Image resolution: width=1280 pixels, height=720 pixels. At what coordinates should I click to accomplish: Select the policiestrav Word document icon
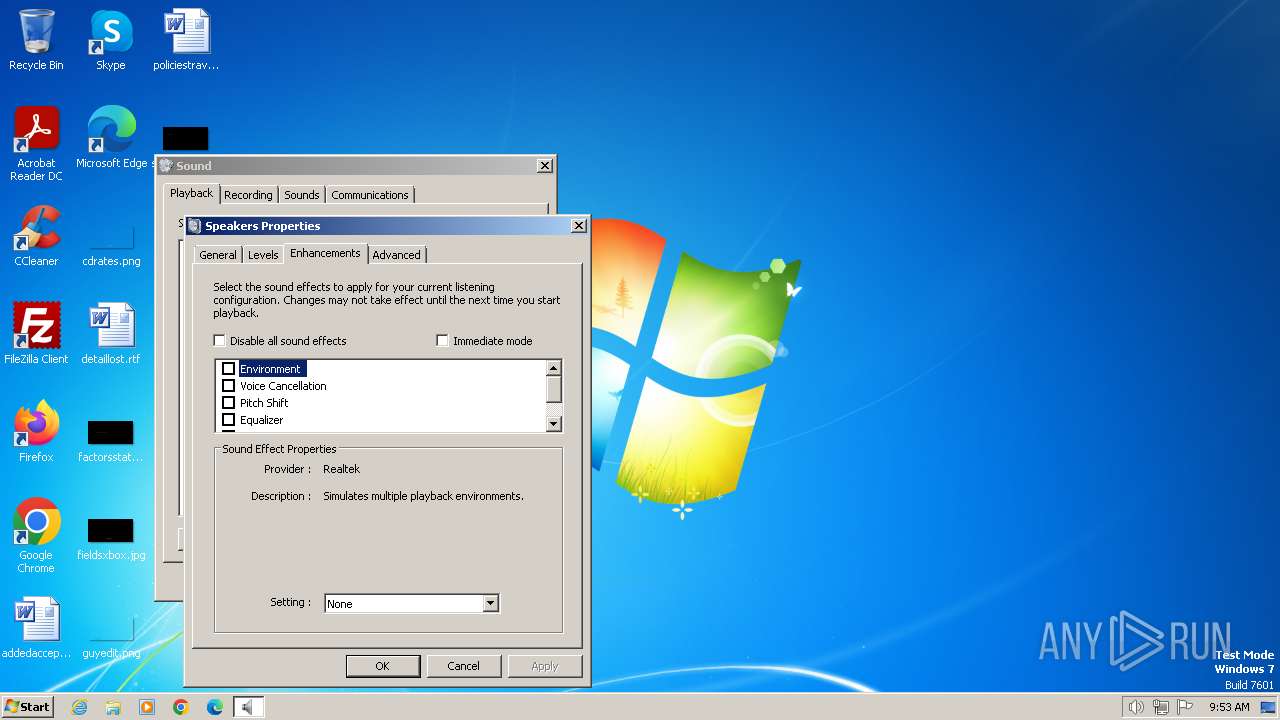click(x=186, y=40)
